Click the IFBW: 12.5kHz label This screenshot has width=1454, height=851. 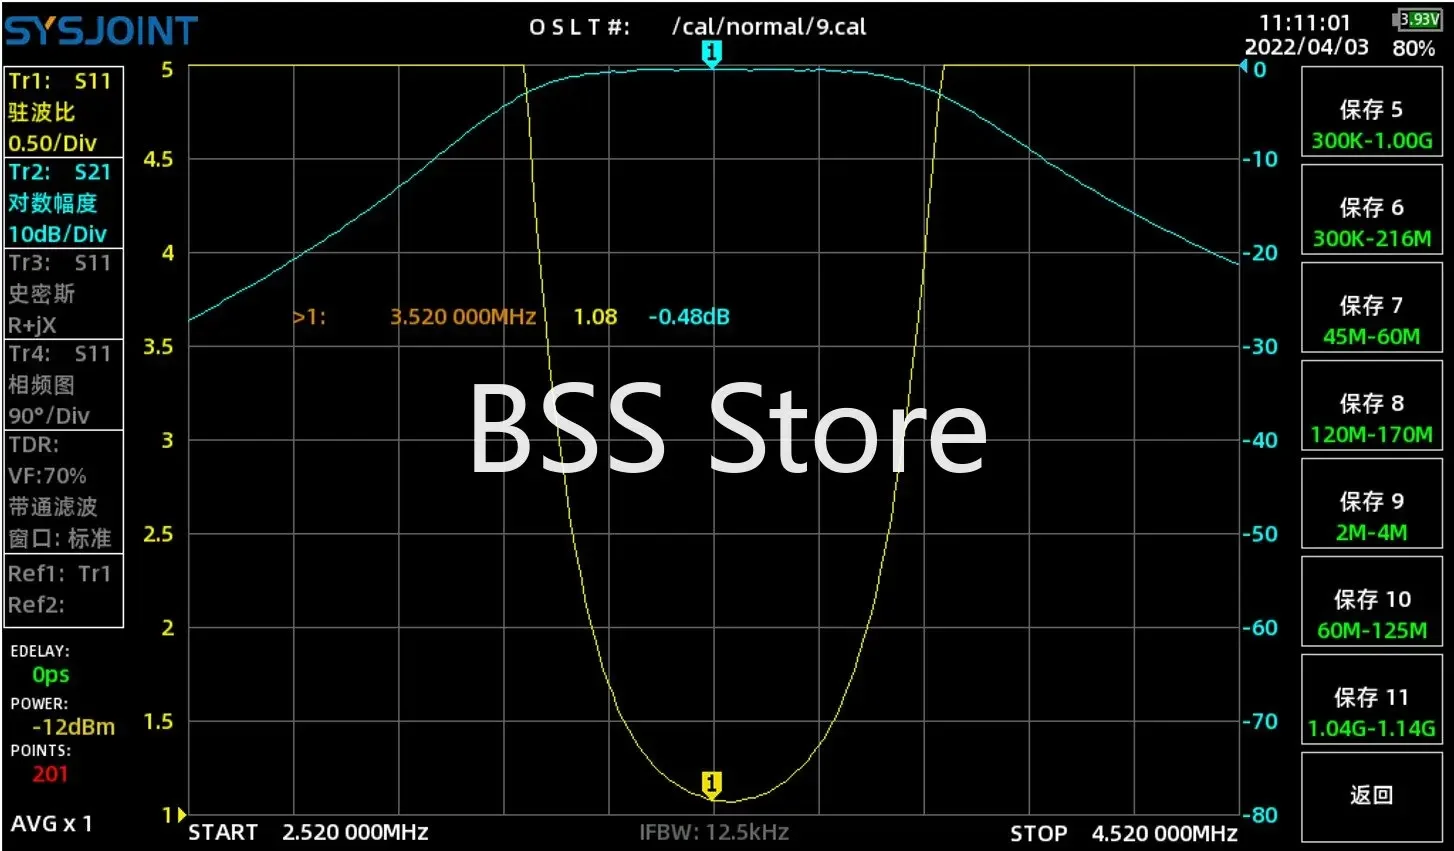pos(714,832)
